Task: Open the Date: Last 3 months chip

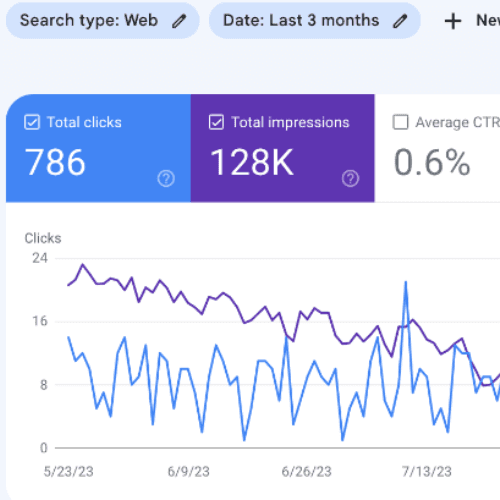Action: 315,21
